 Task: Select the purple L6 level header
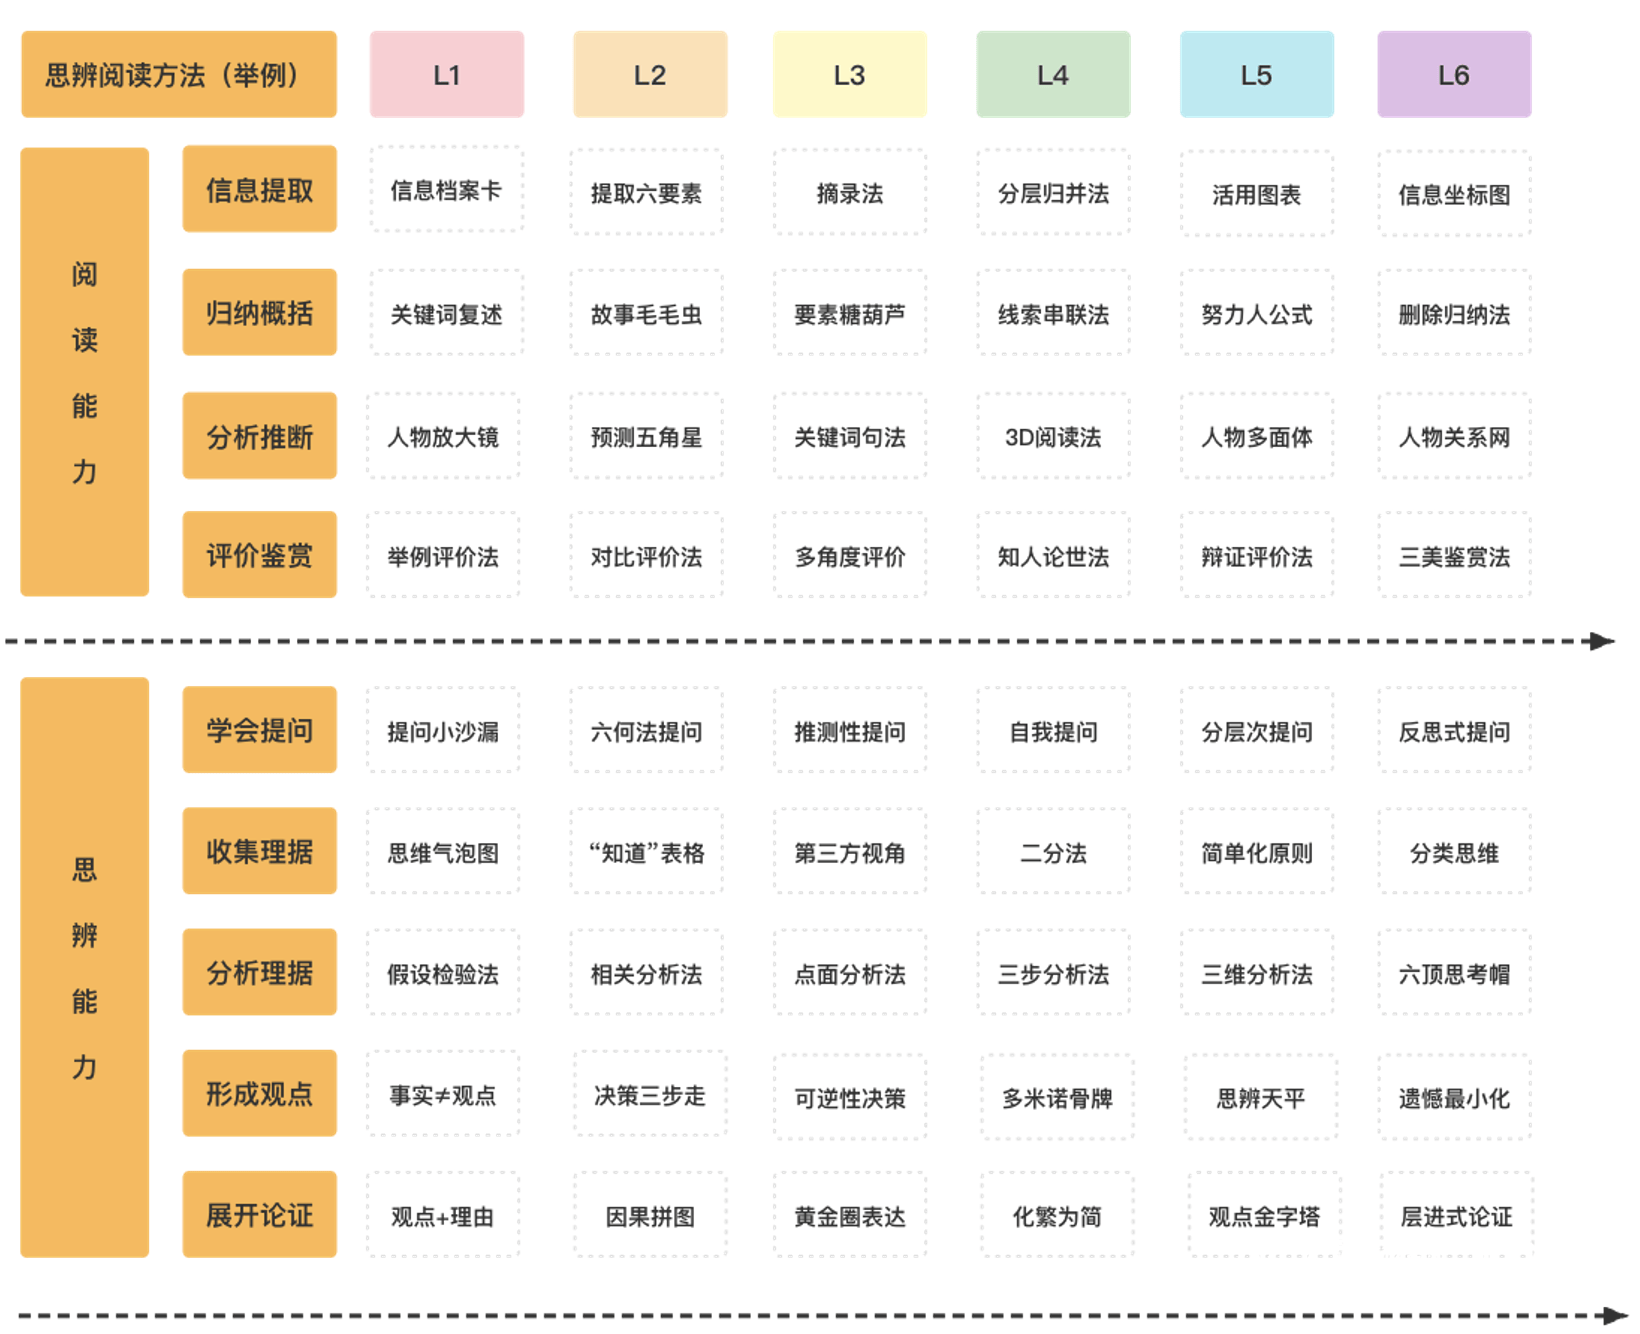(x=1454, y=75)
